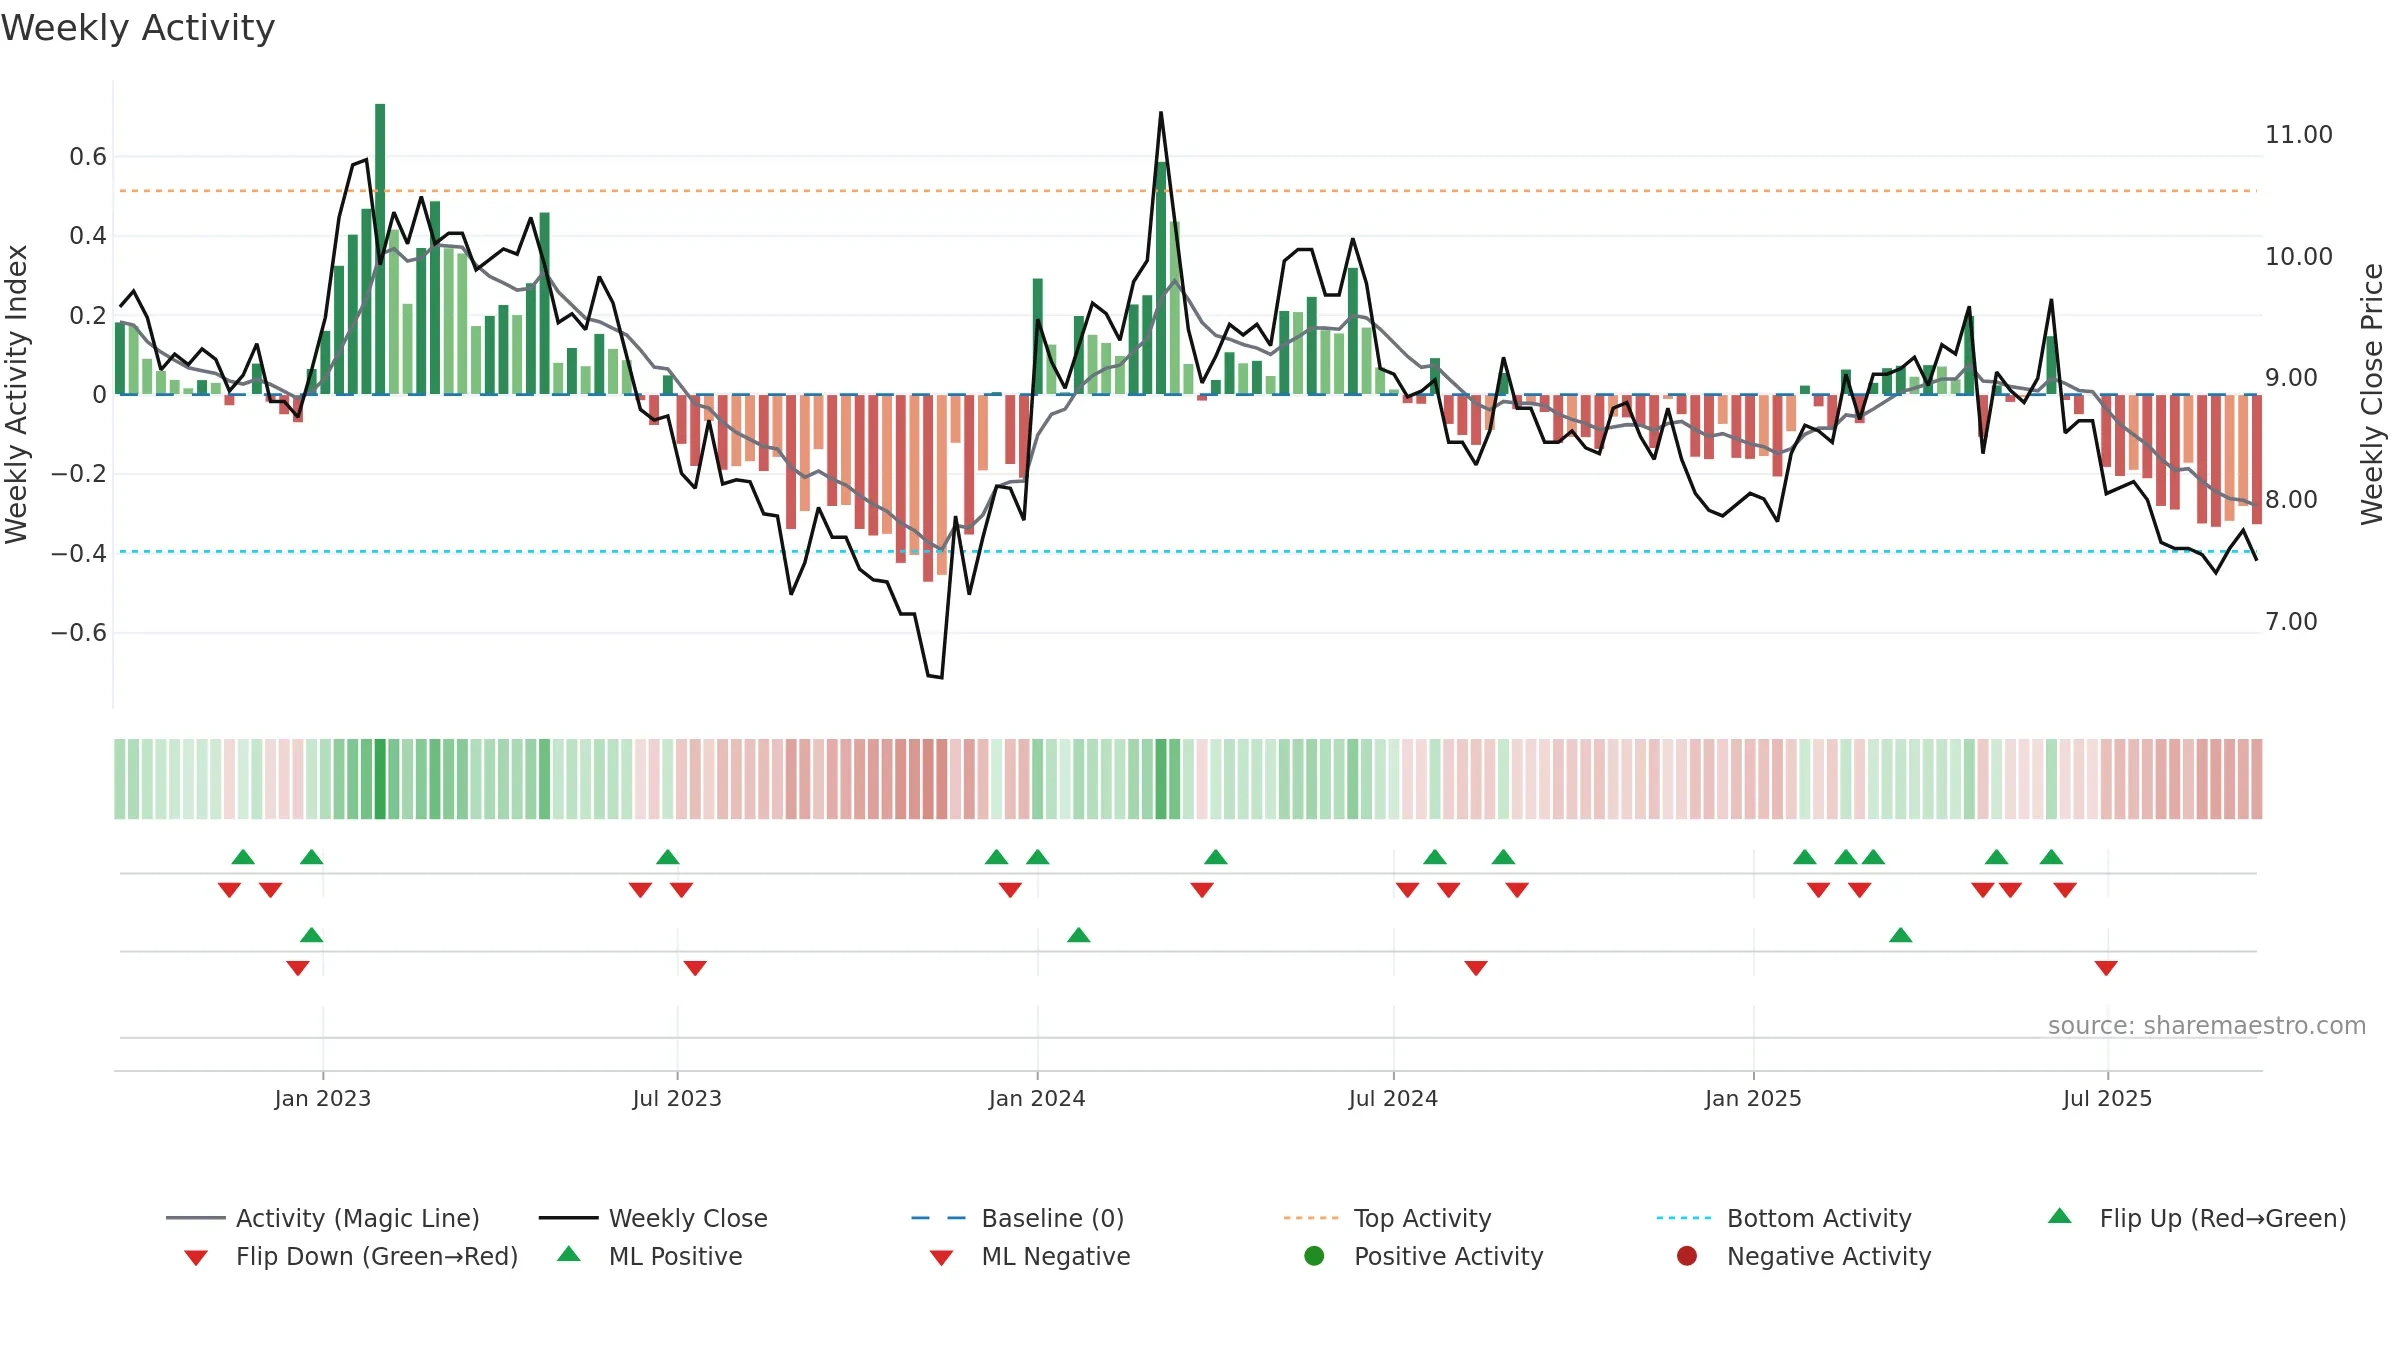The image size is (2400, 1350).
Task: Click the red Flip Down legend triangle
Action: point(196,1257)
